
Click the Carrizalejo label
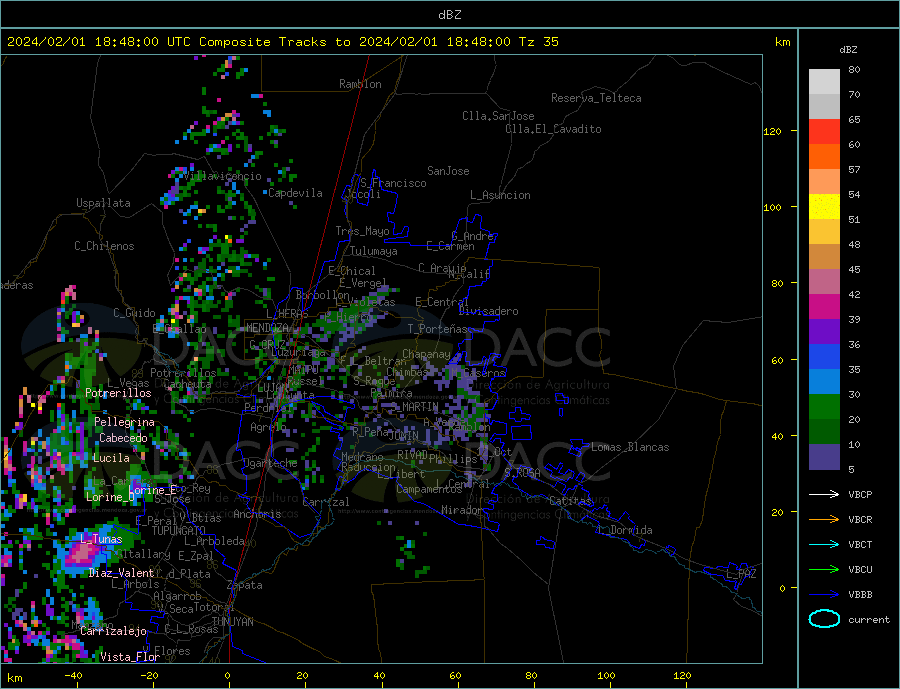coord(114,632)
